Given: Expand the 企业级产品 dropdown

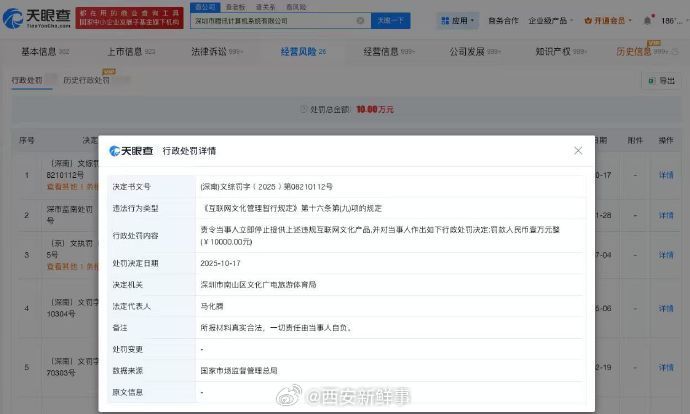Looking at the screenshot, I should click(x=551, y=21).
